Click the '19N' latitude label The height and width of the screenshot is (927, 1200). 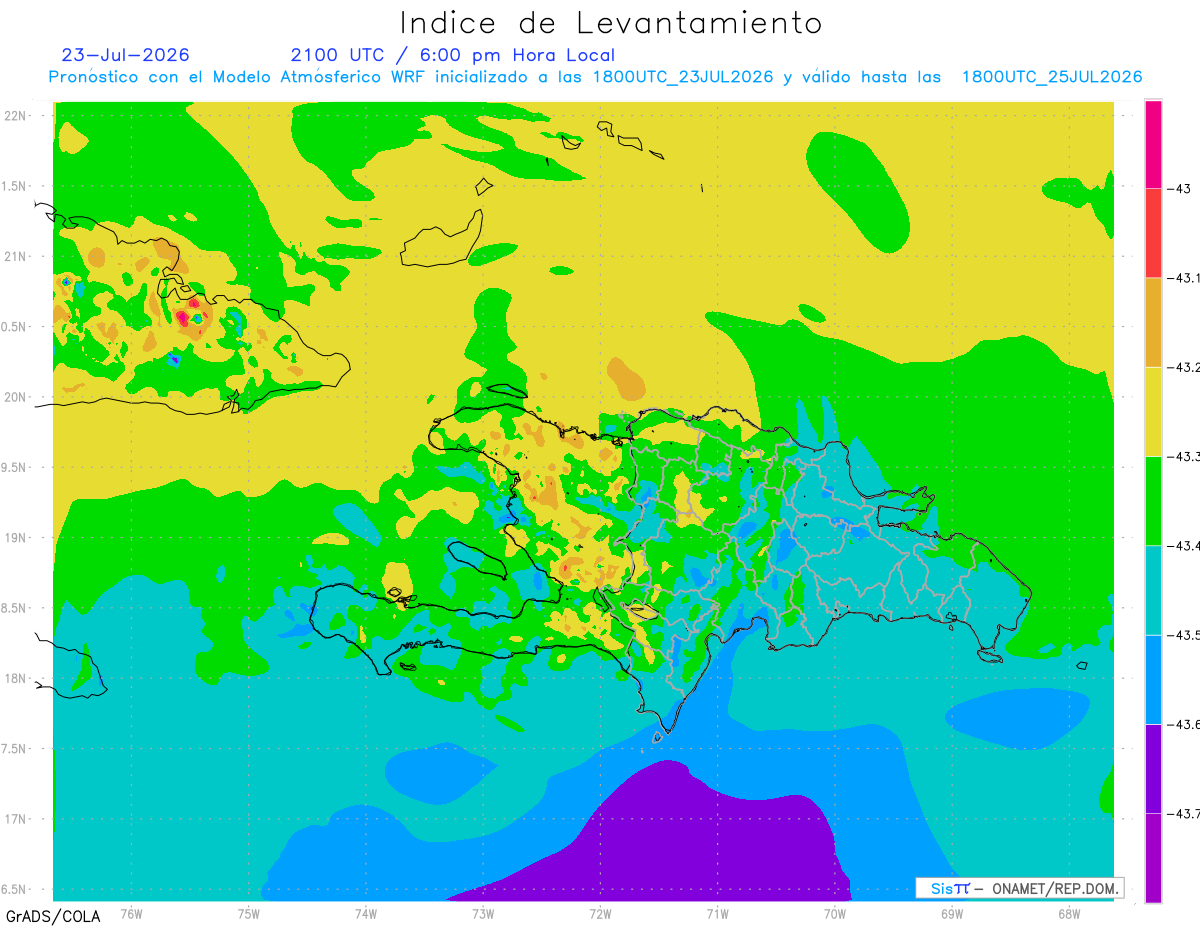click(x=16, y=537)
